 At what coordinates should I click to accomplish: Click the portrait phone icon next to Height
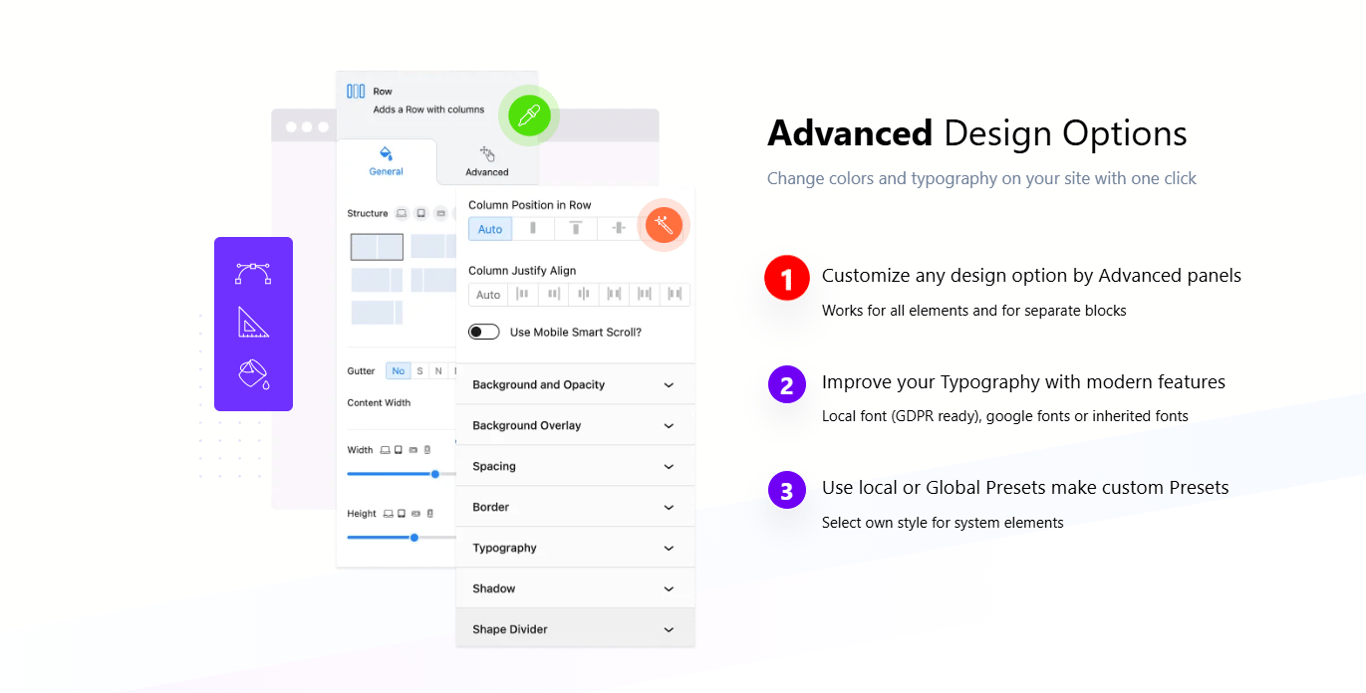[x=430, y=513]
